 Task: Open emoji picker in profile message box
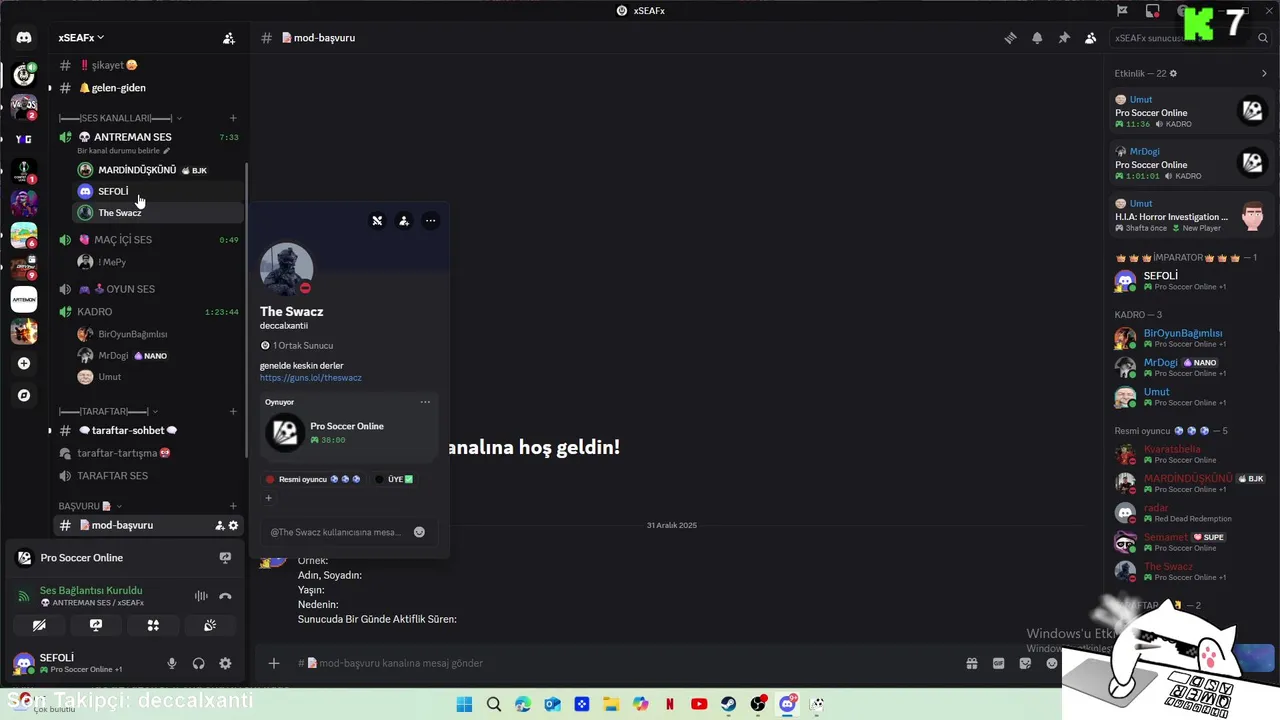pos(419,532)
